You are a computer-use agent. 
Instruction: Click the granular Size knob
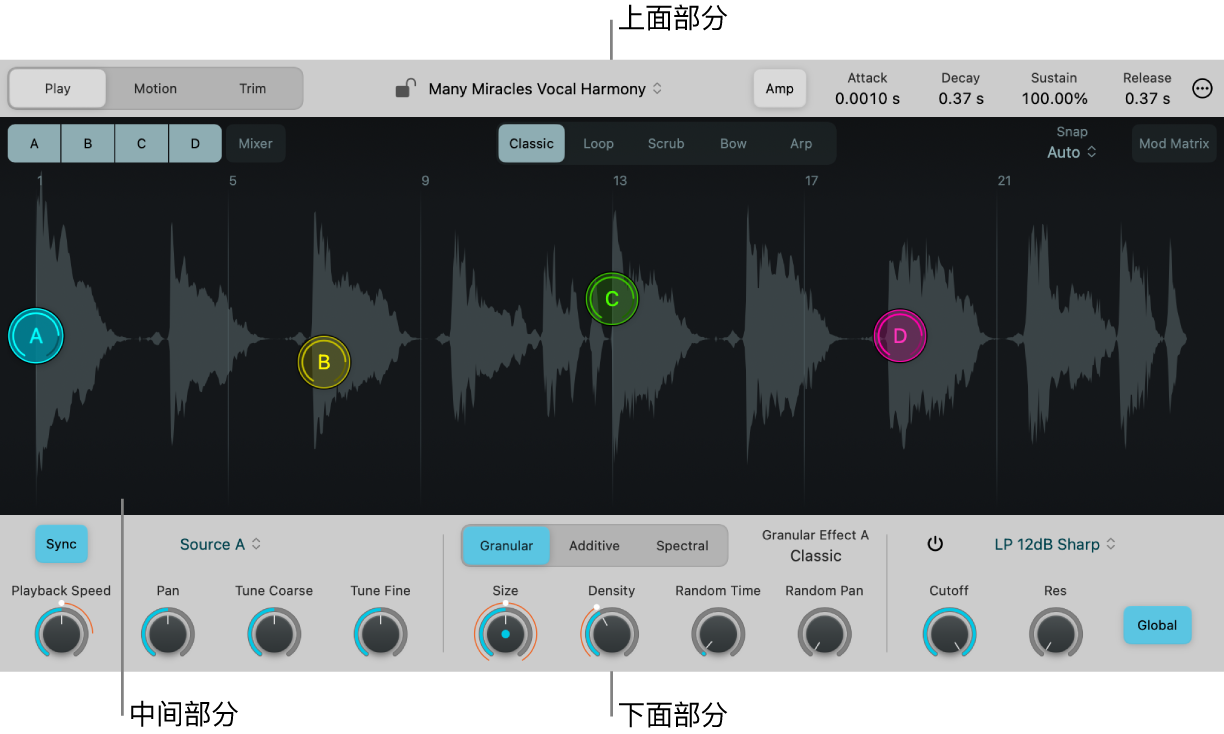[x=505, y=634]
